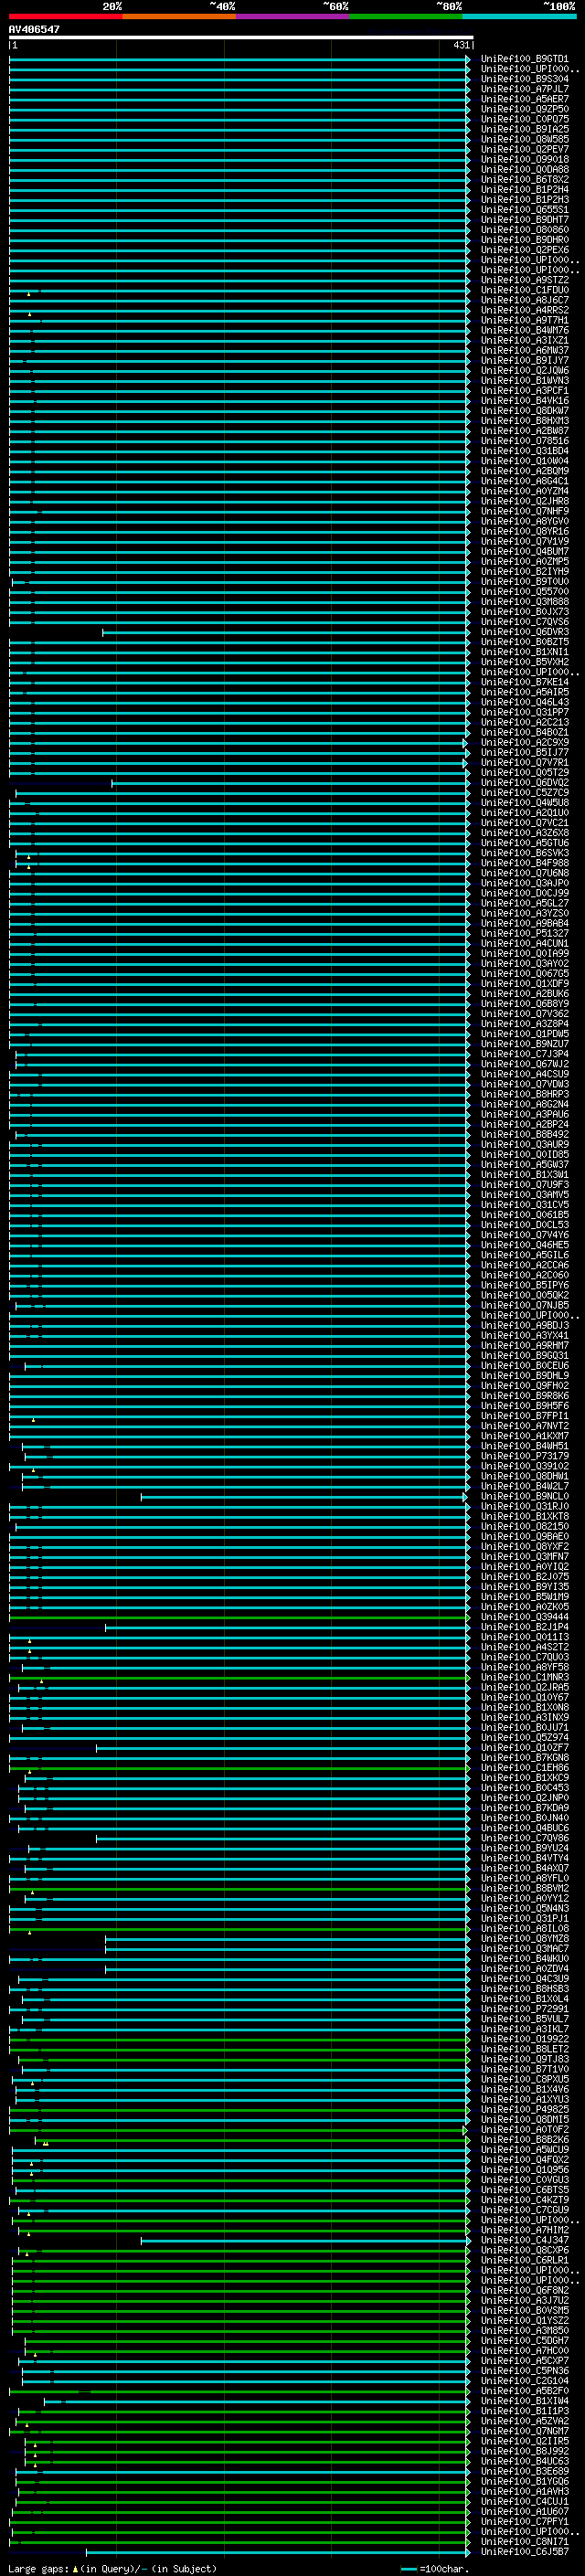The height and width of the screenshot is (2576, 585).
Task: Click the alignment bar of UniRef100_C6J5B7
Action: point(278,2552)
